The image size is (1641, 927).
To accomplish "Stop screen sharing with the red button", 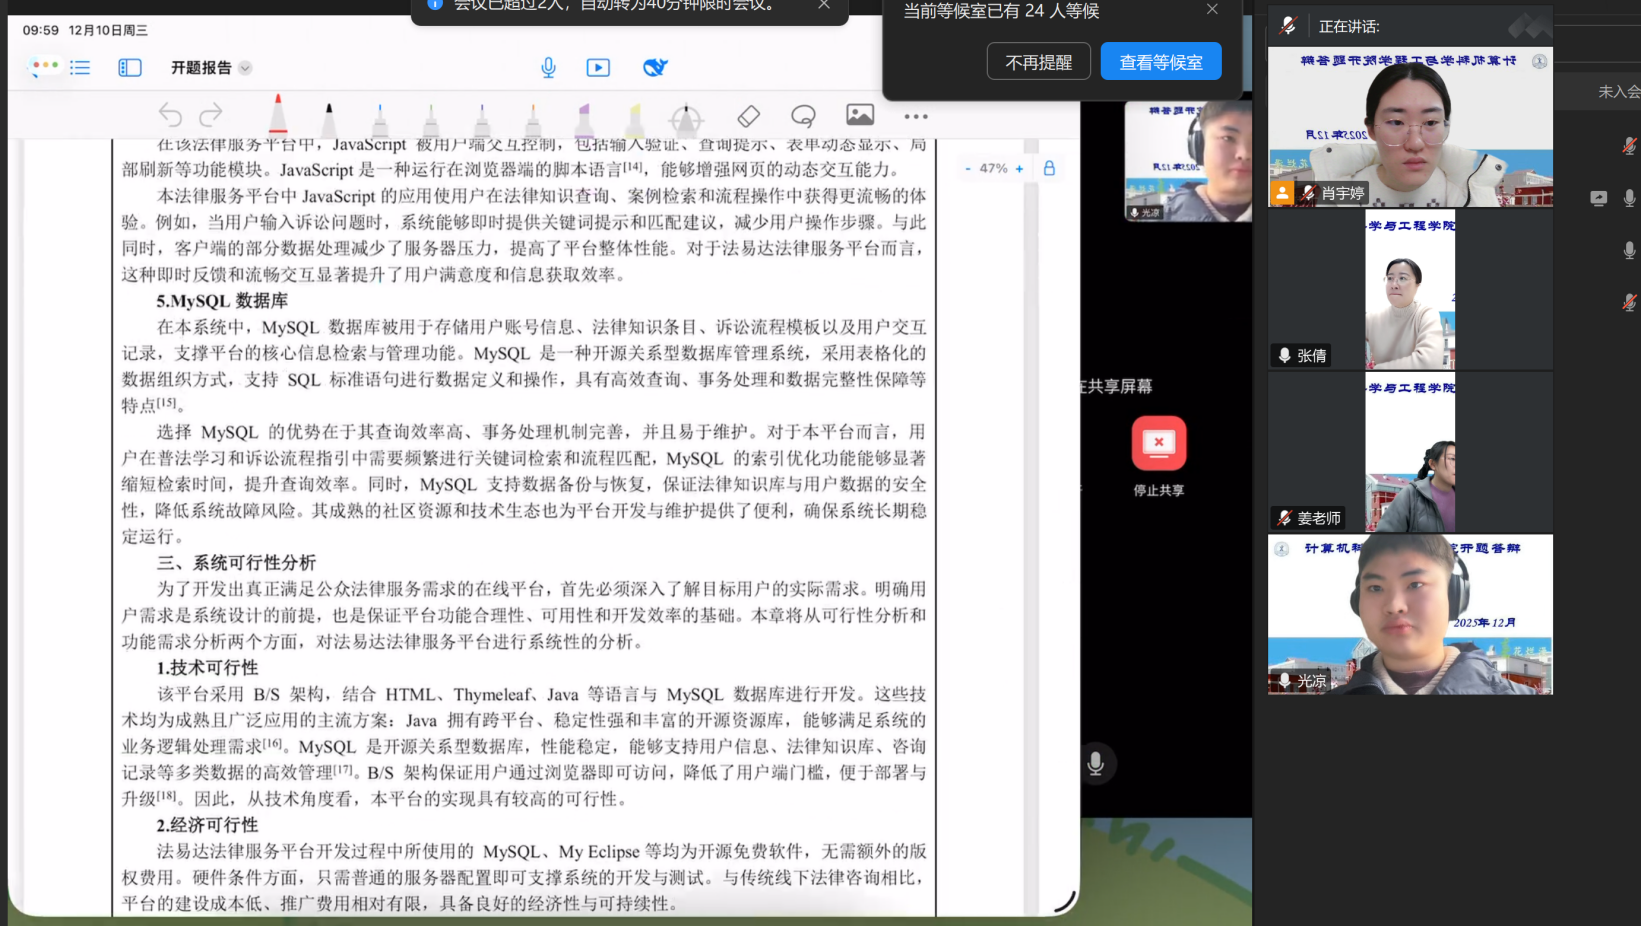I will tap(1159, 444).
